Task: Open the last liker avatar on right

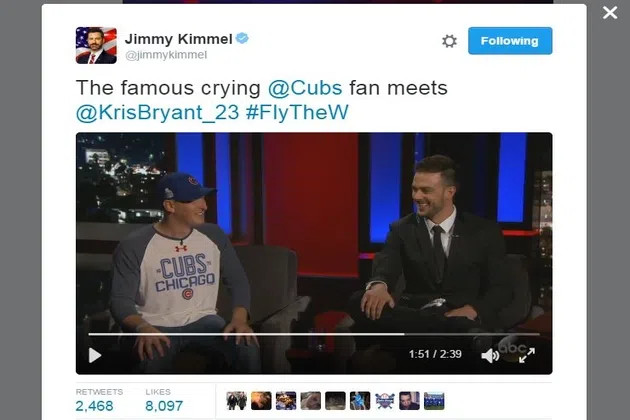Action: coord(434,401)
